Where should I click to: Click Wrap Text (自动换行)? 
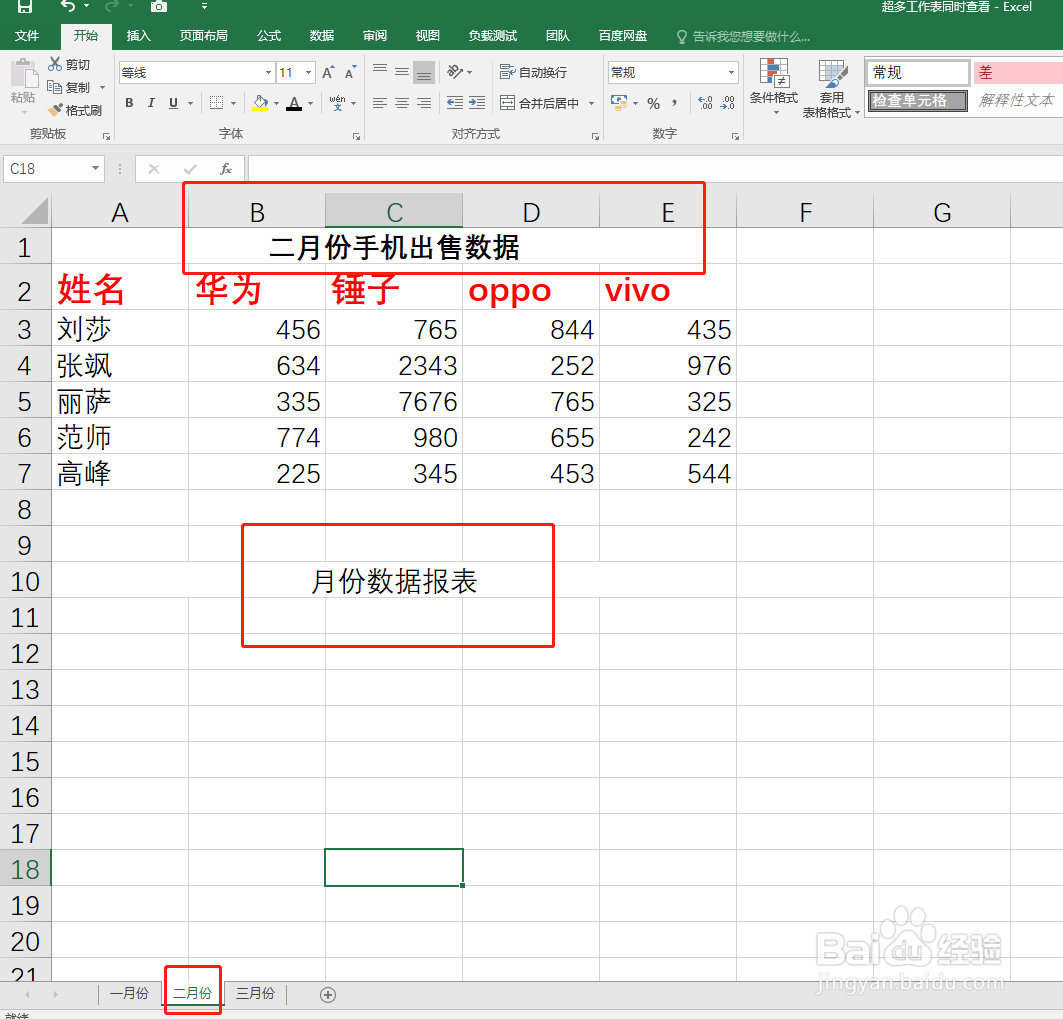(x=534, y=72)
